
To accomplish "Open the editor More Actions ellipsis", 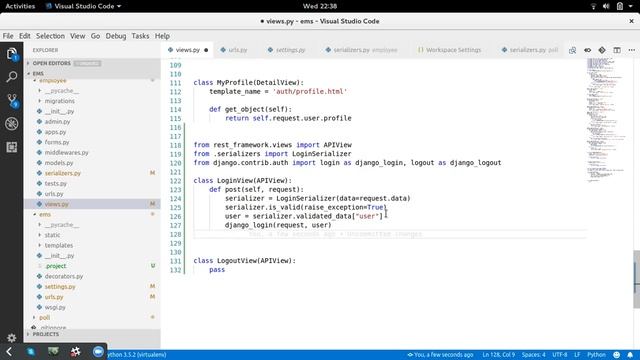I will [x=632, y=50].
